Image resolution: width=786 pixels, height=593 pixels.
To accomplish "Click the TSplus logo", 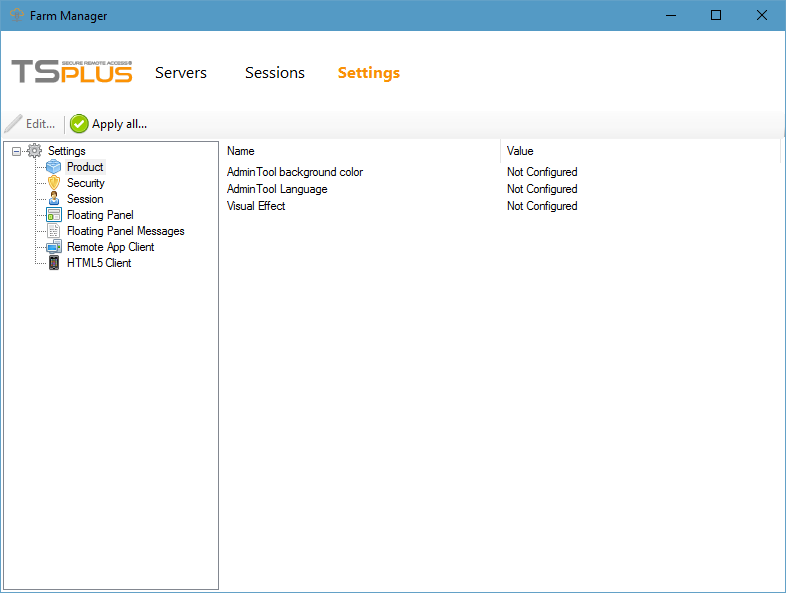I will pyautogui.click(x=72, y=72).
